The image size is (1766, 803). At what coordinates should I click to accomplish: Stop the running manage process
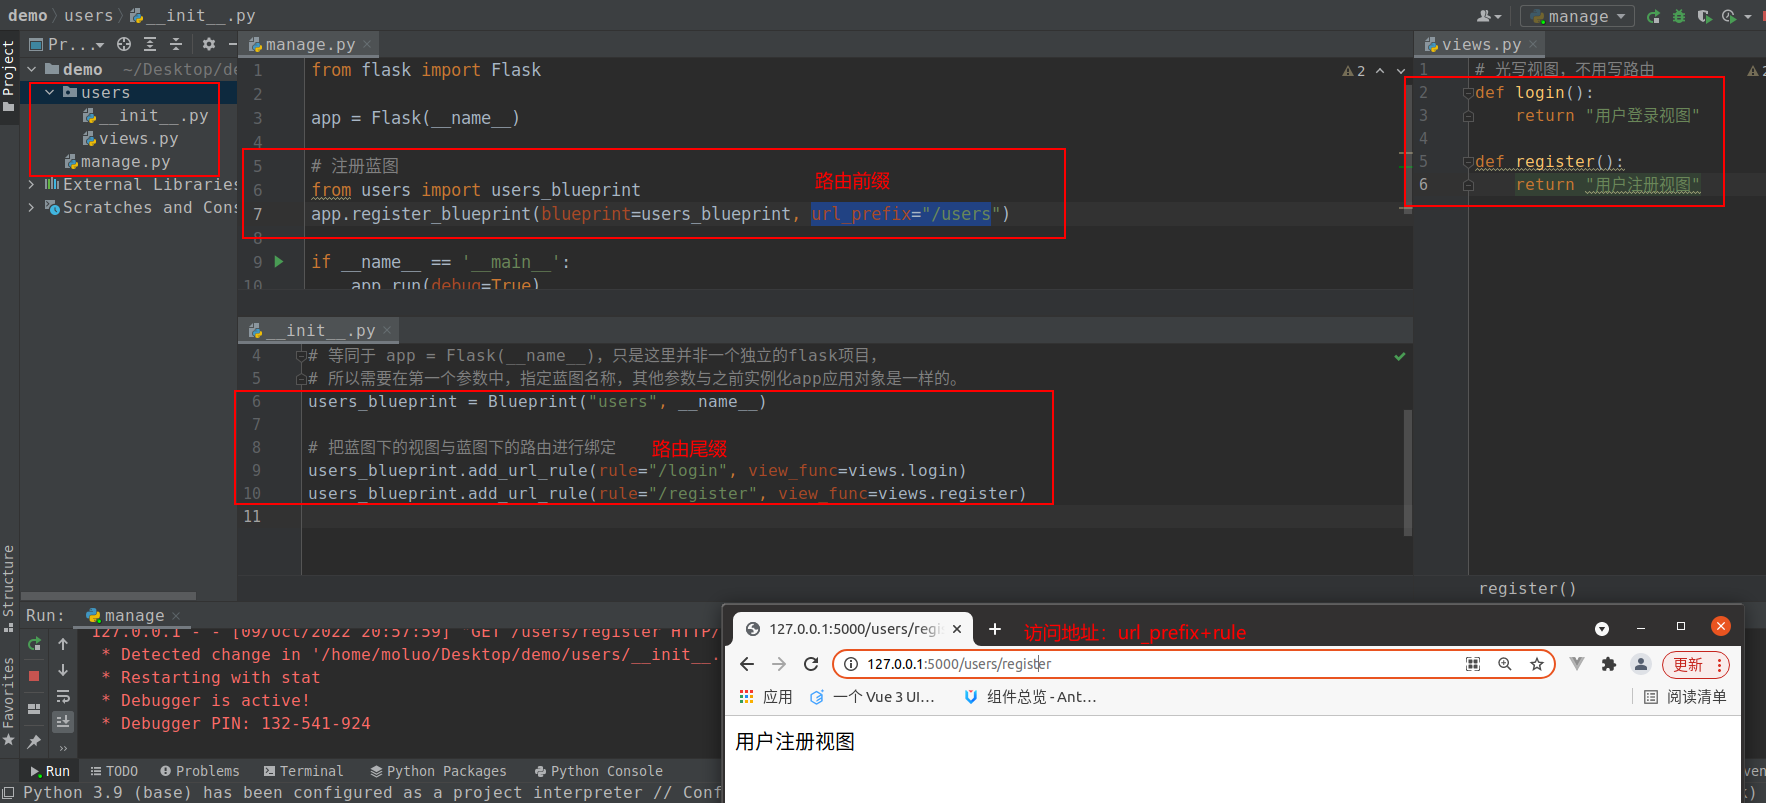coord(34,676)
